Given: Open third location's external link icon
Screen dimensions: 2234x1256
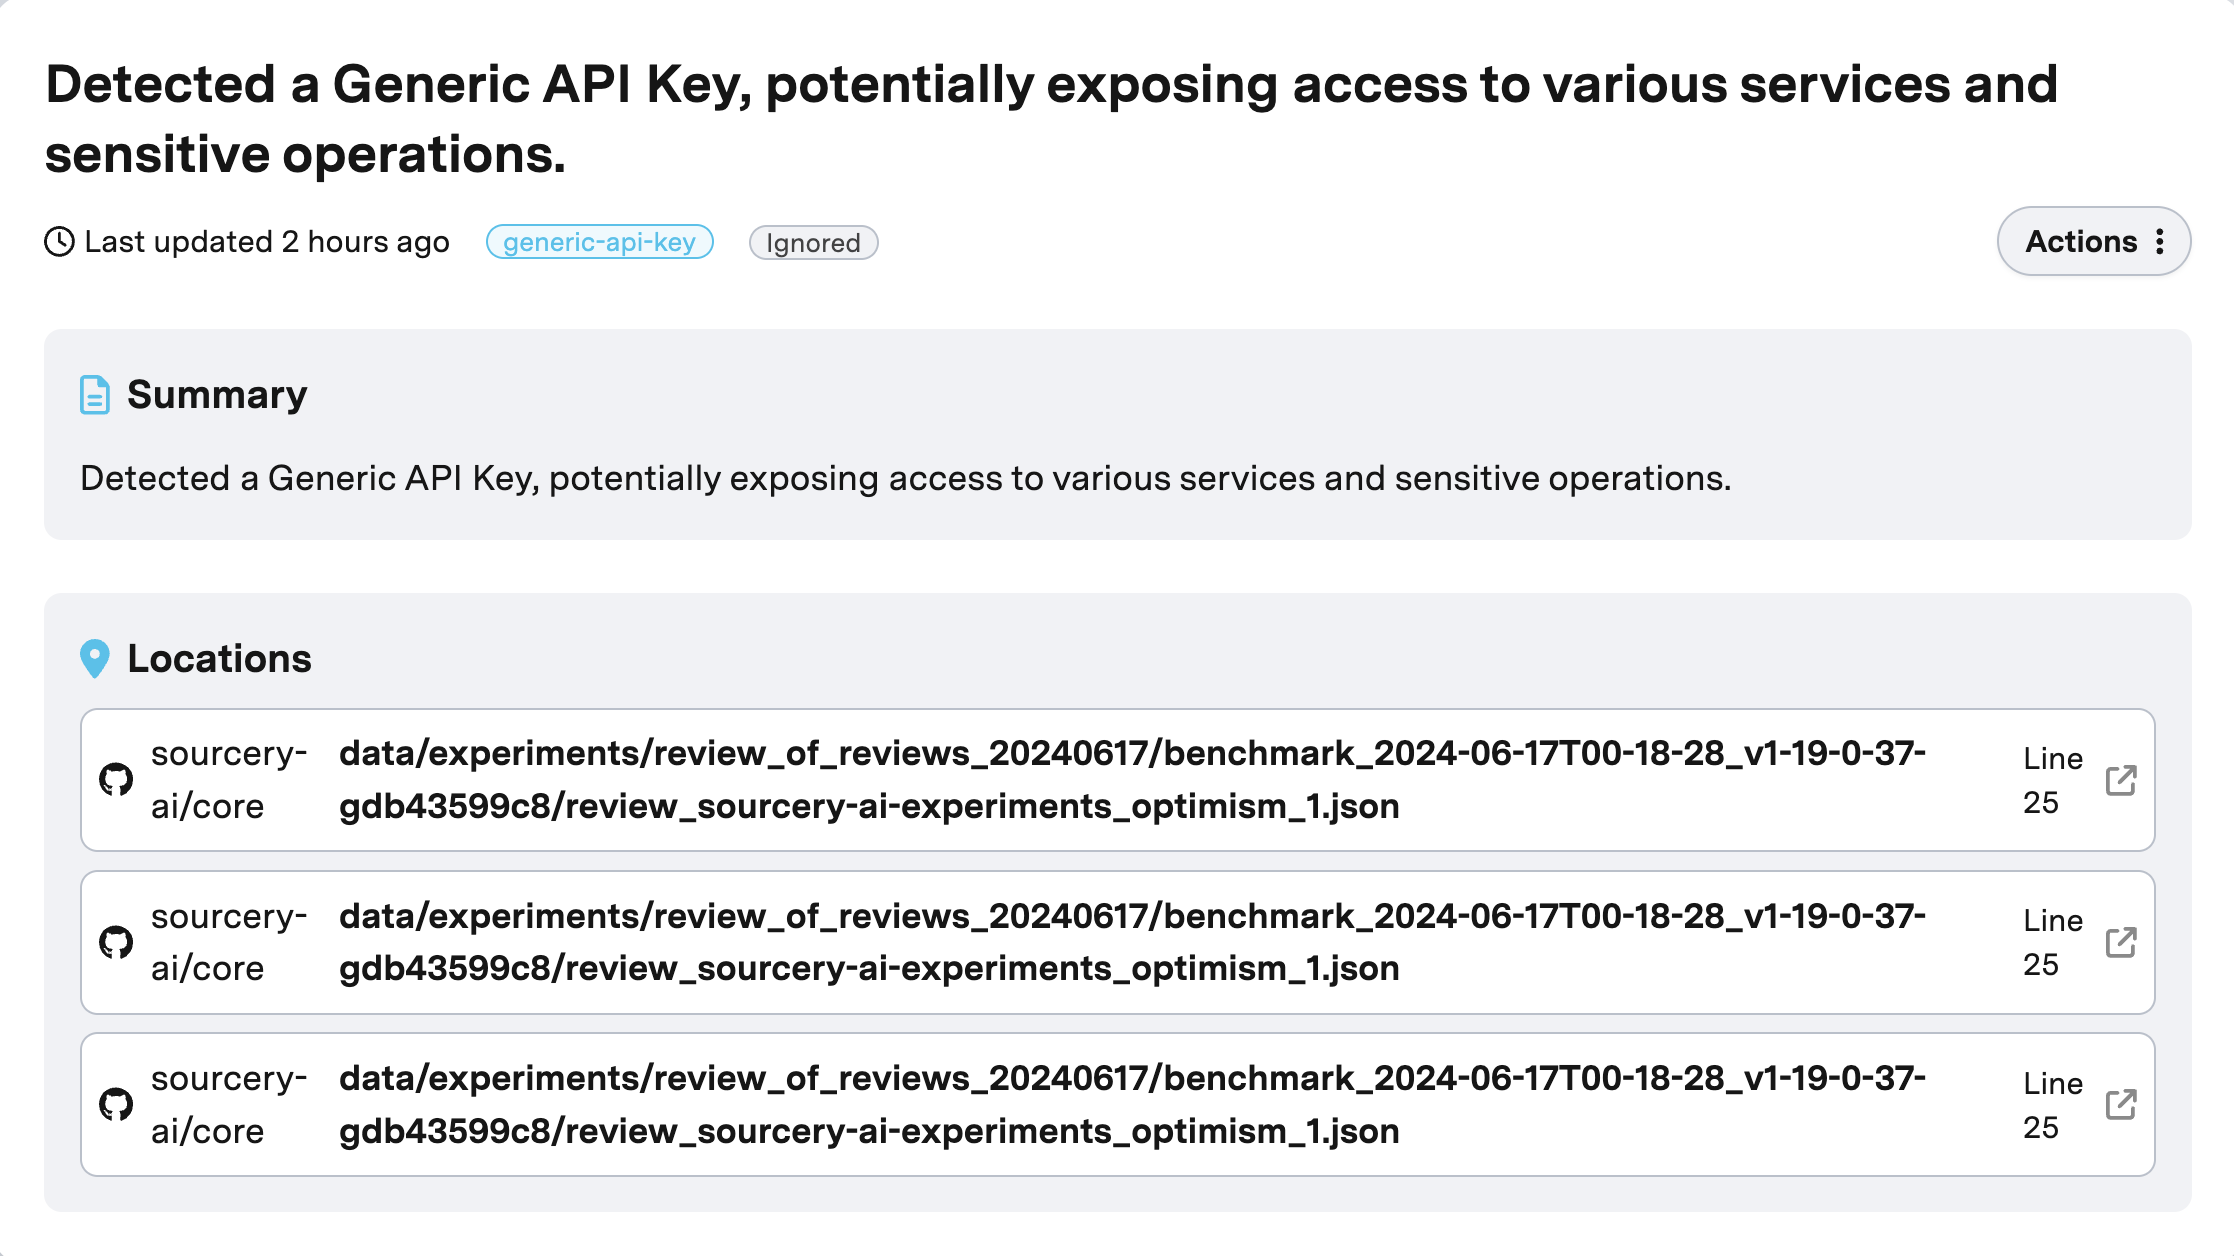Looking at the screenshot, I should [2120, 1105].
